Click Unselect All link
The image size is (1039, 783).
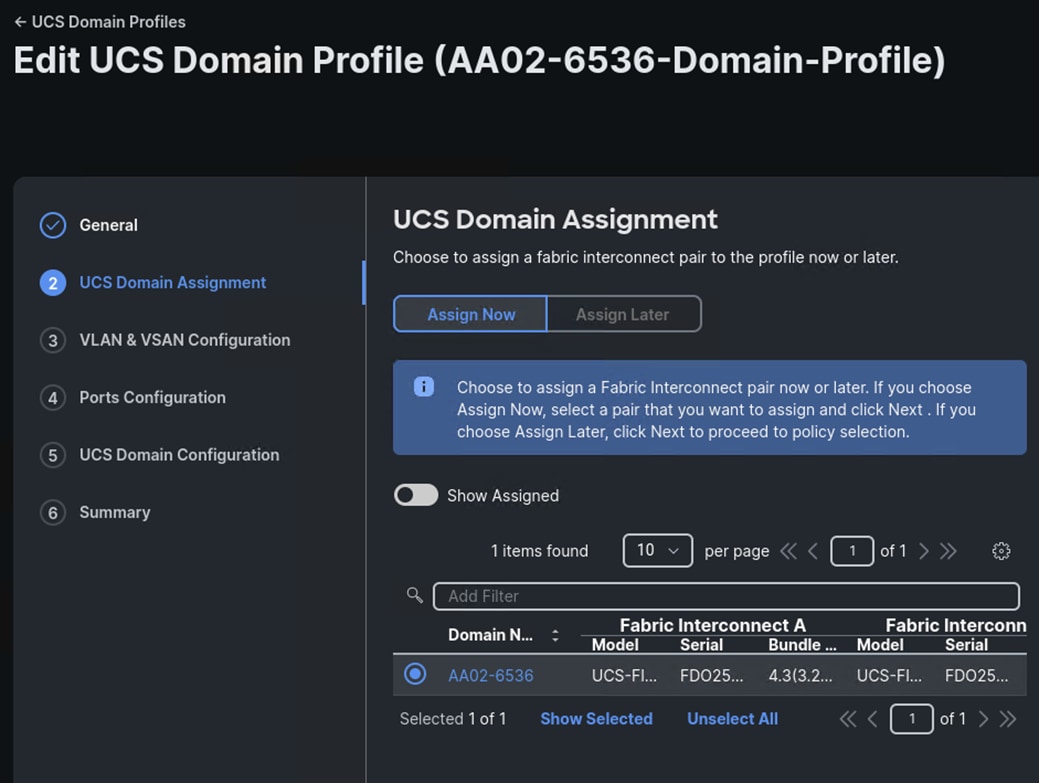pyautogui.click(x=732, y=719)
